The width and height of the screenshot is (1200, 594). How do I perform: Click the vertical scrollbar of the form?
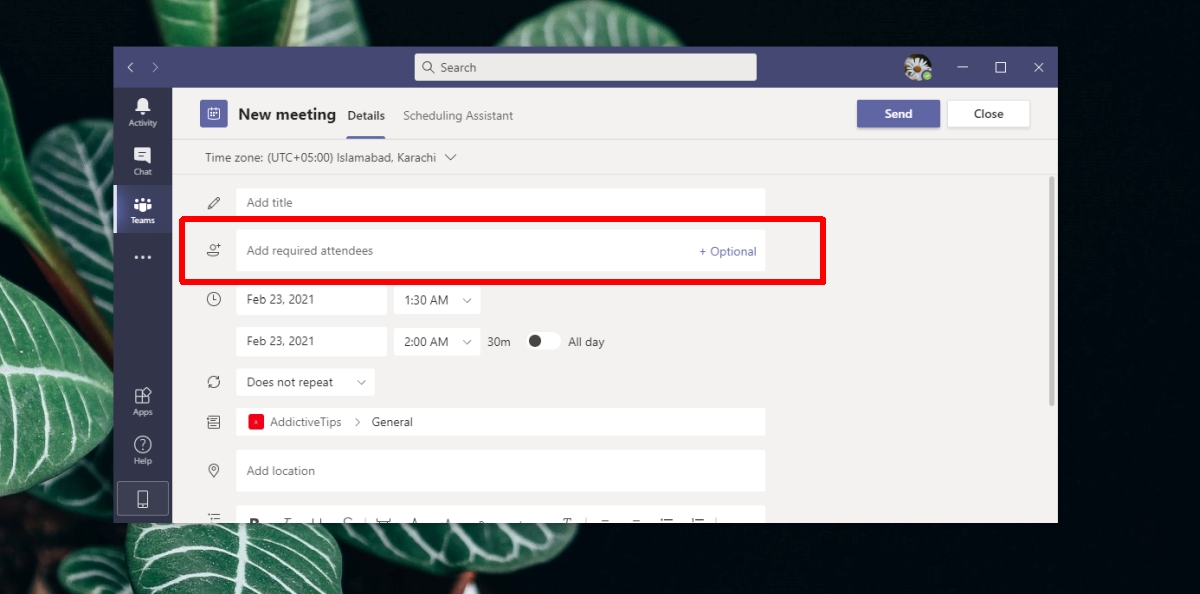pyautogui.click(x=1050, y=290)
